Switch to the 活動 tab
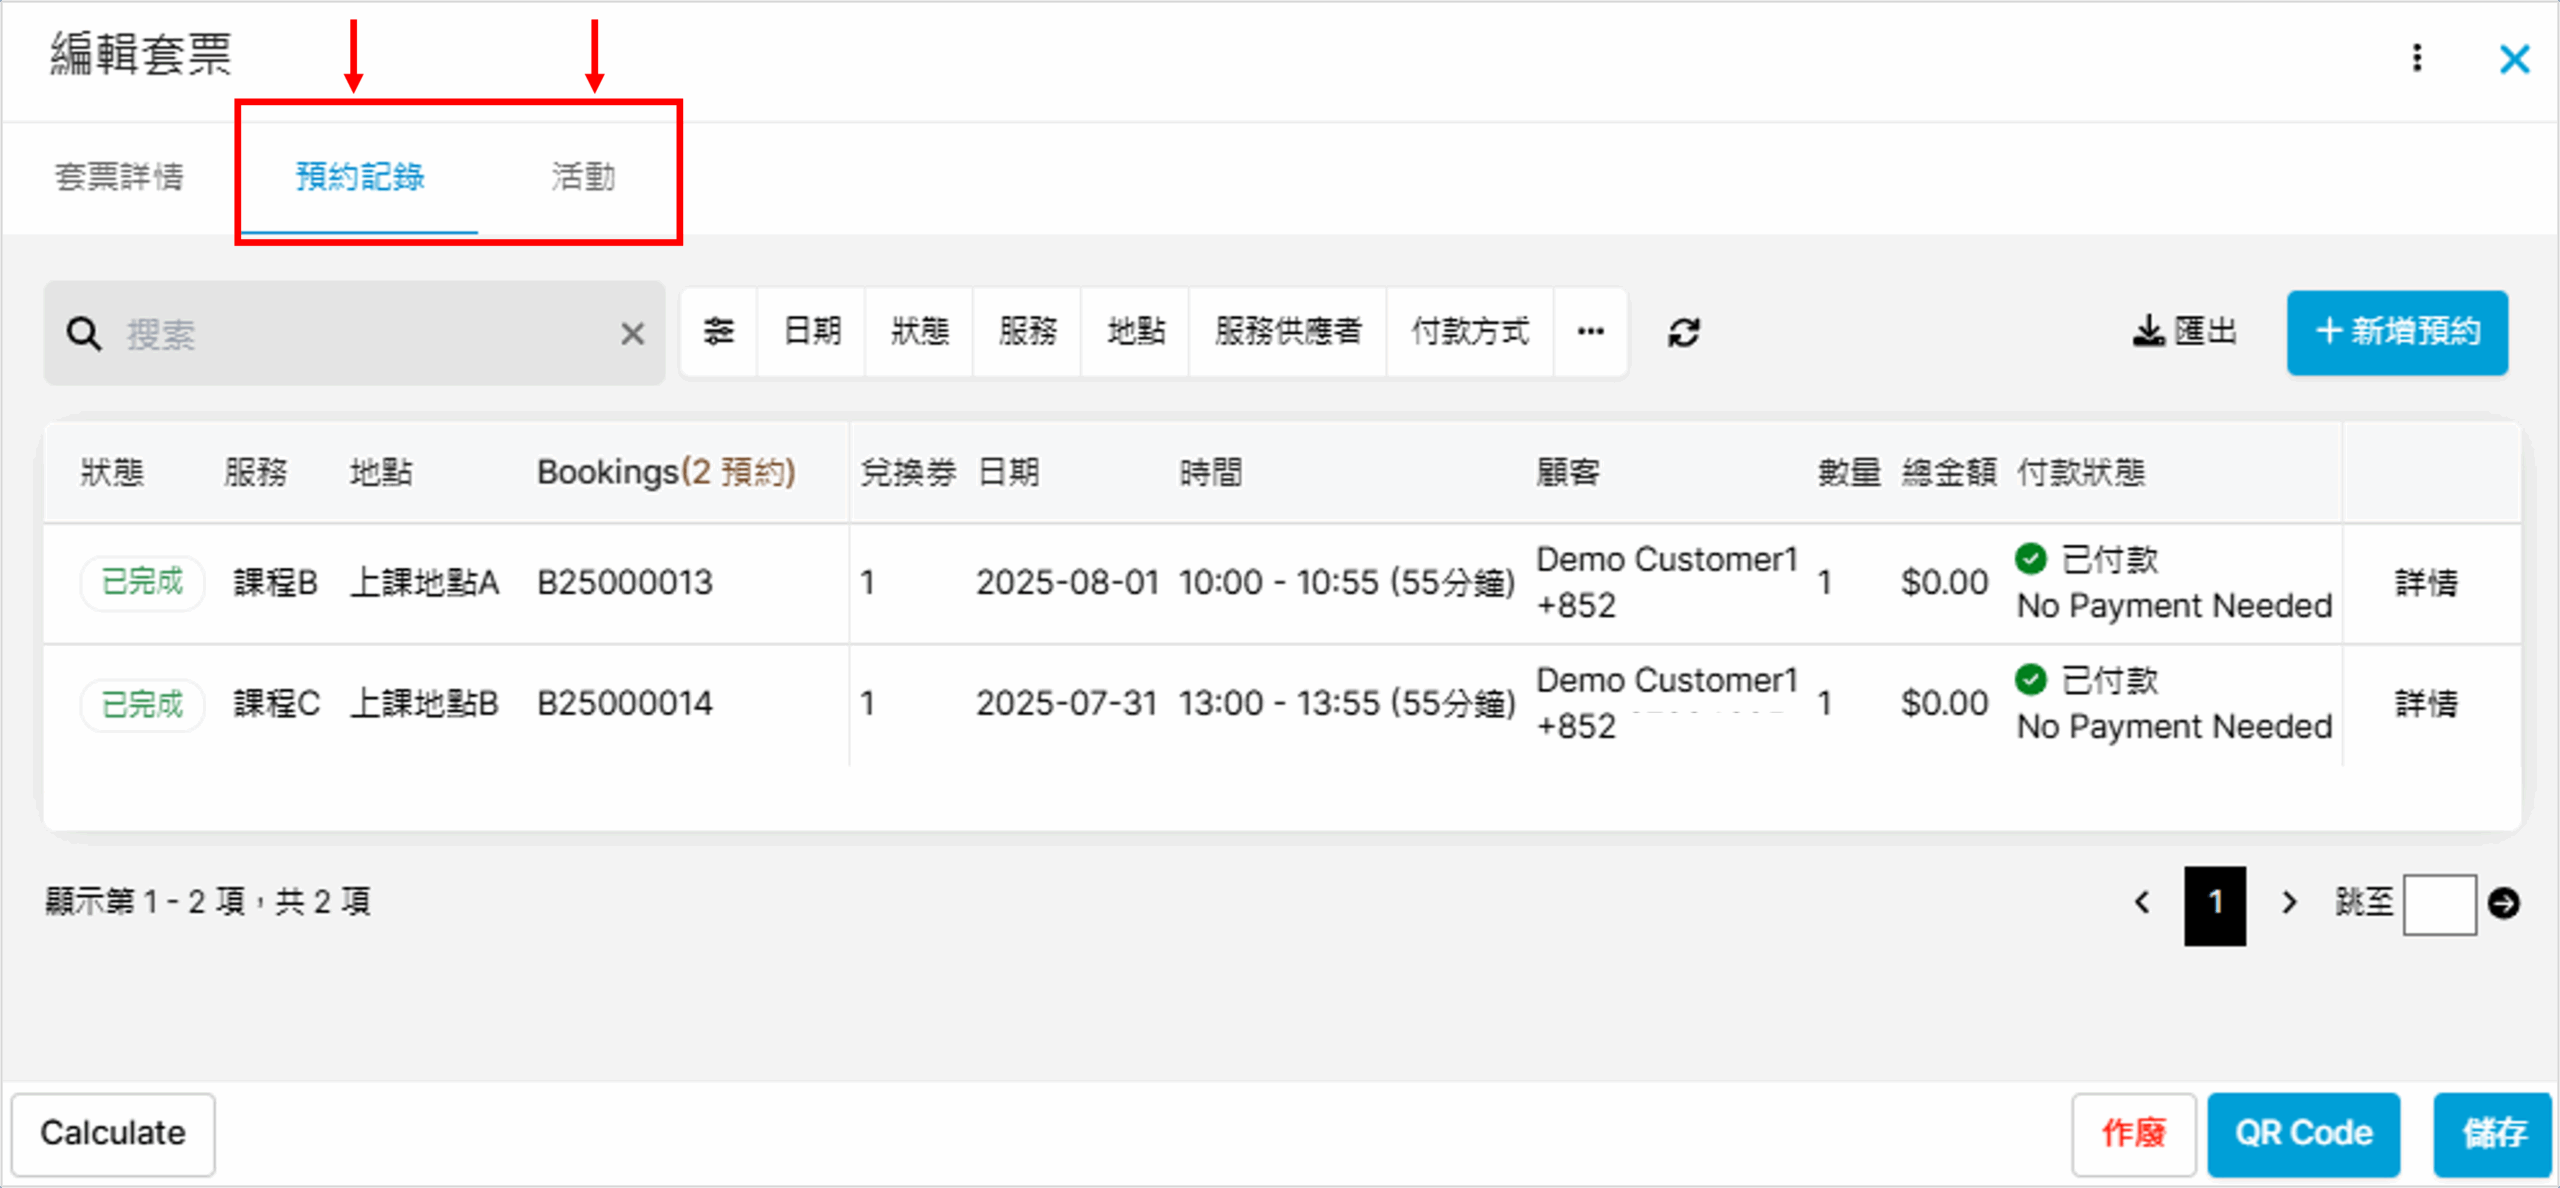The image size is (2560, 1188). (x=583, y=177)
